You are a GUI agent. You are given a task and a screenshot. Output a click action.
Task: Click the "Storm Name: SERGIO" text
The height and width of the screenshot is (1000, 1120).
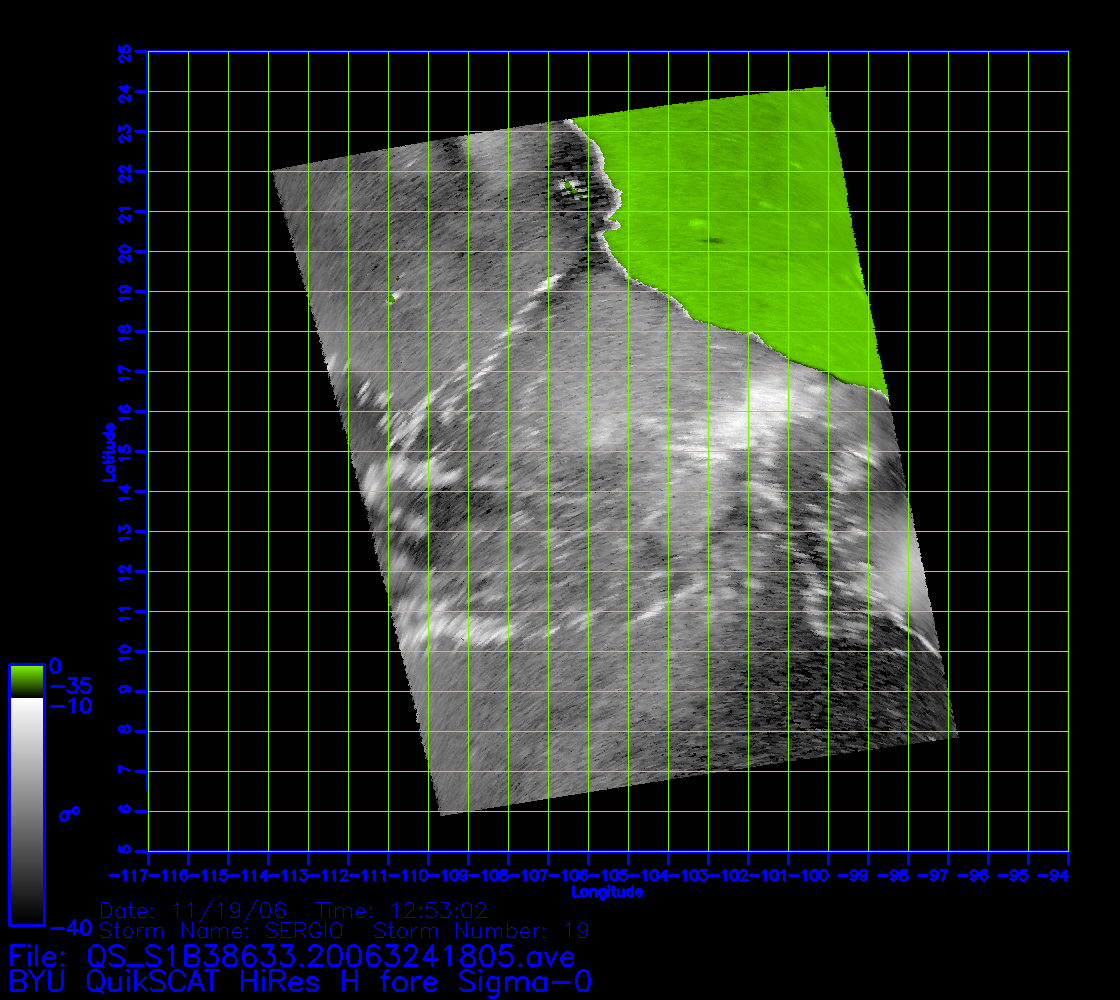coord(211,931)
